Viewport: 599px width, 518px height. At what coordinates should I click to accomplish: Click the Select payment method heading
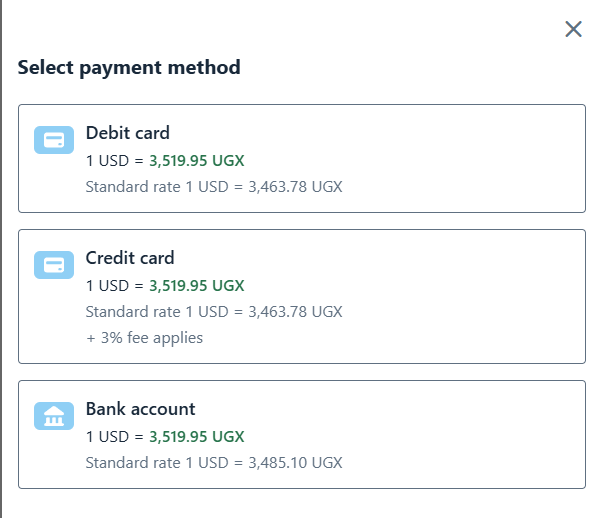click(129, 68)
